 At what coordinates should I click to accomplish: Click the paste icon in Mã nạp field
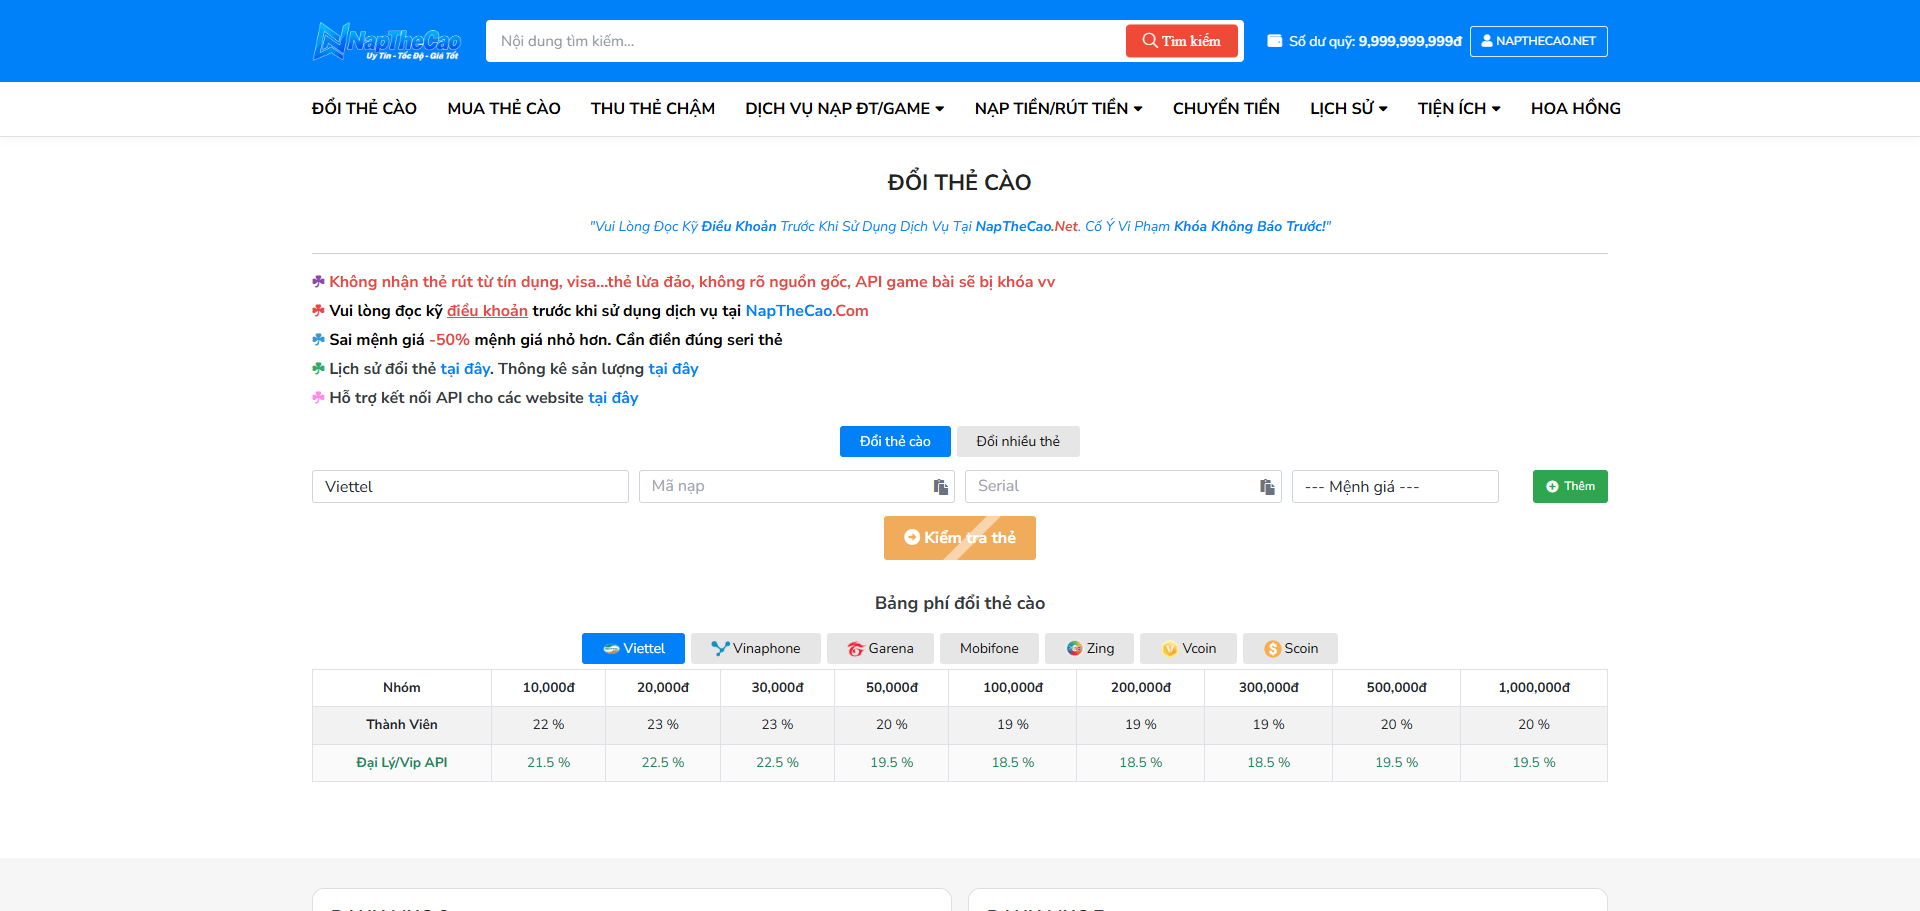(x=940, y=487)
